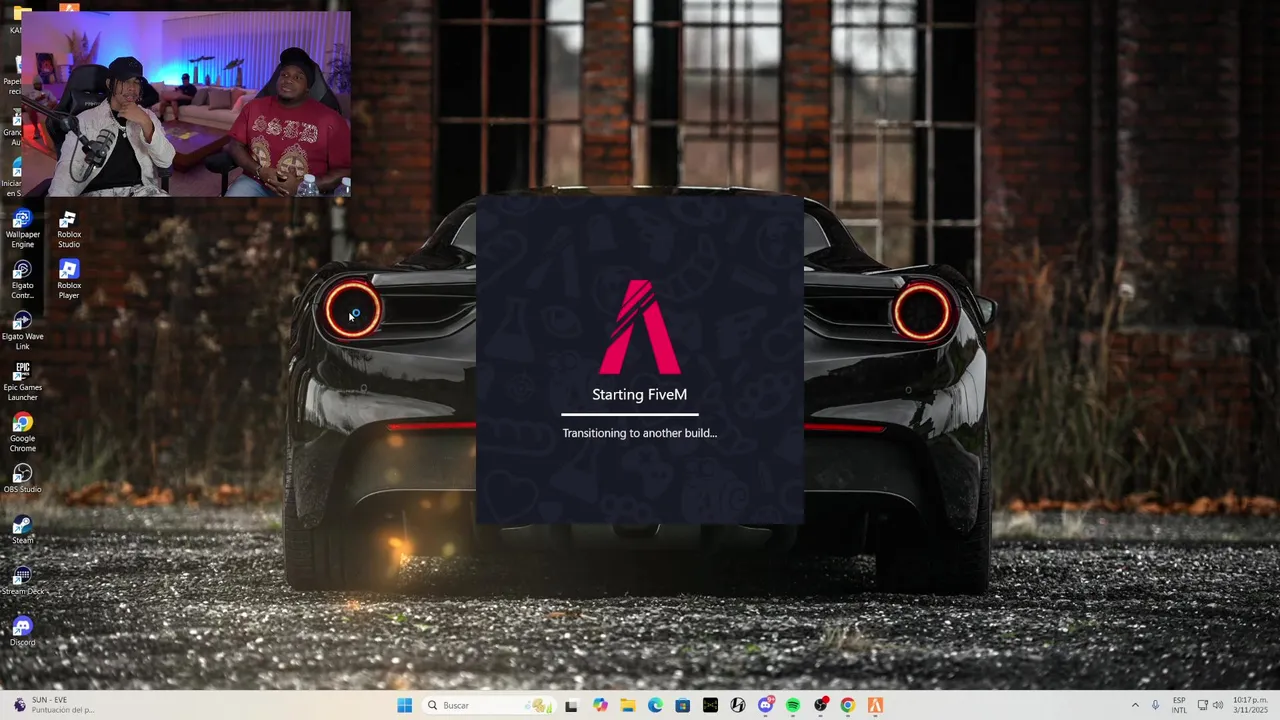Open Copilot from the taskbar
The width and height of the screenshot is (1280, 720).
[x=600, y=705]
